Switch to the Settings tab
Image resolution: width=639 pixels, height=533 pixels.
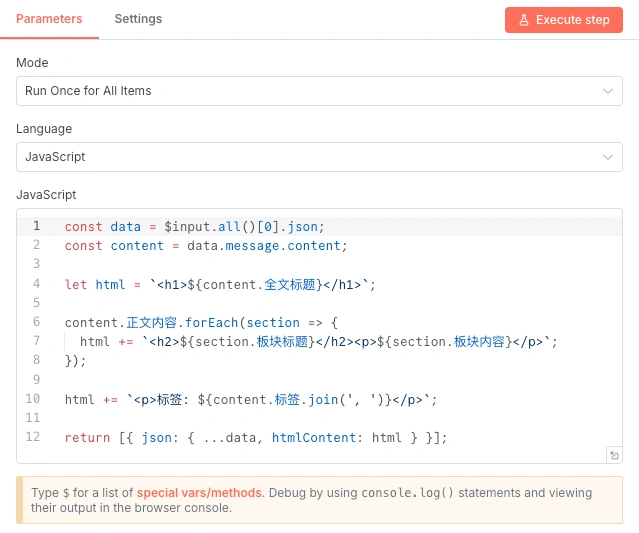138,19
